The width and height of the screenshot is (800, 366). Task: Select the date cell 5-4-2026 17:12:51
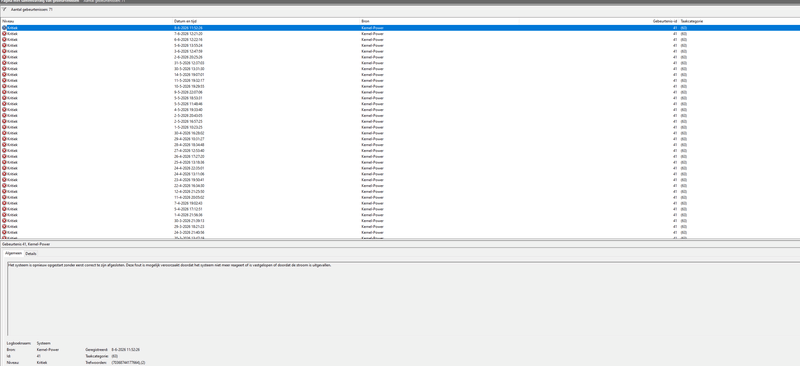(189, 209)
